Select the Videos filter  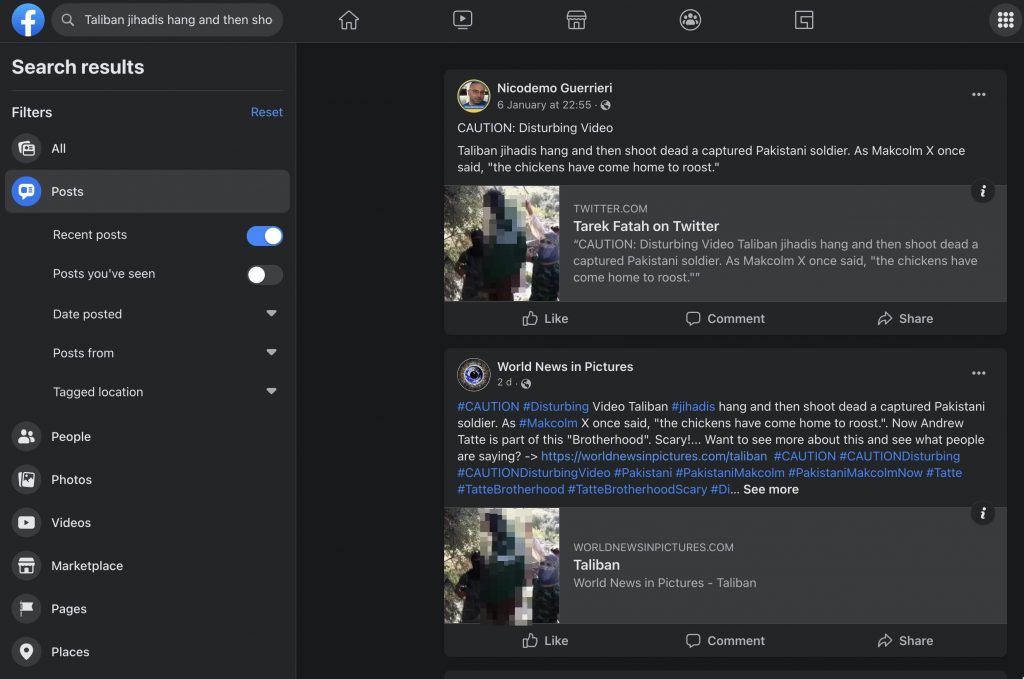tap(147, 523)
